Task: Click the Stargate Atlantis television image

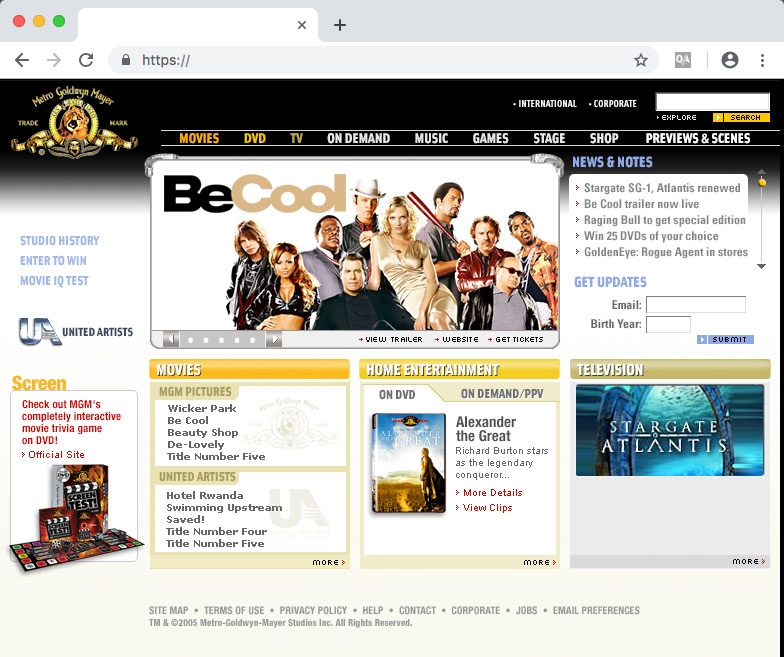Action: [x=670, y=430]
